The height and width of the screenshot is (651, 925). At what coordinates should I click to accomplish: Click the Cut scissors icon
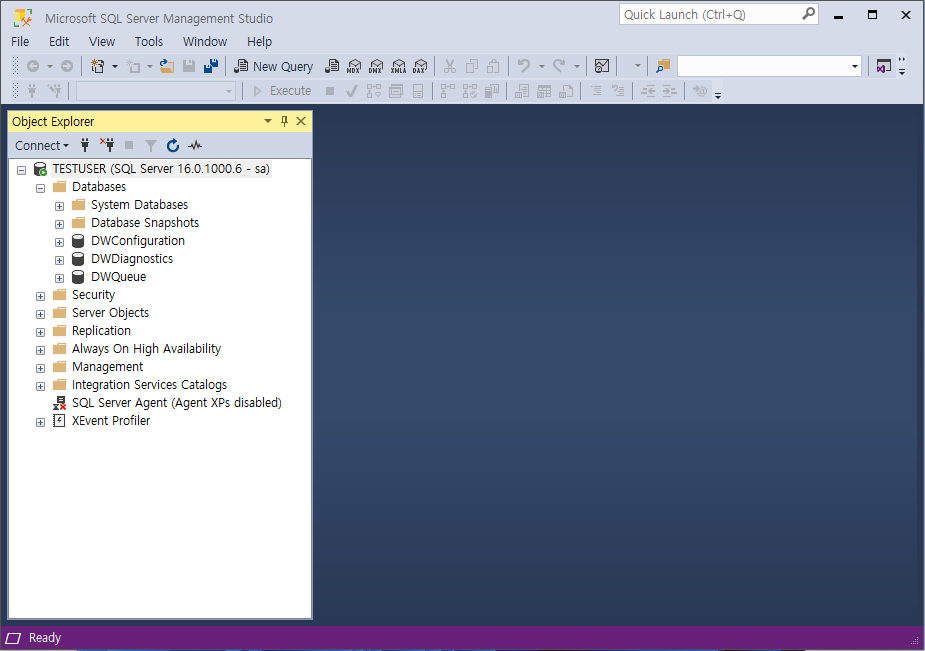450,67
